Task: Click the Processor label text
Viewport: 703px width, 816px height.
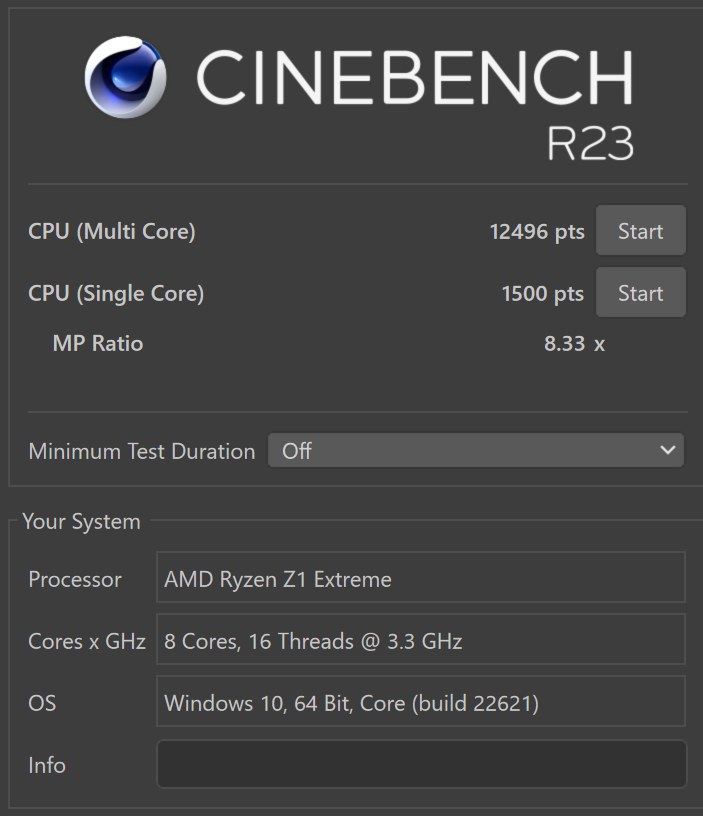Action: pos(75,580)
